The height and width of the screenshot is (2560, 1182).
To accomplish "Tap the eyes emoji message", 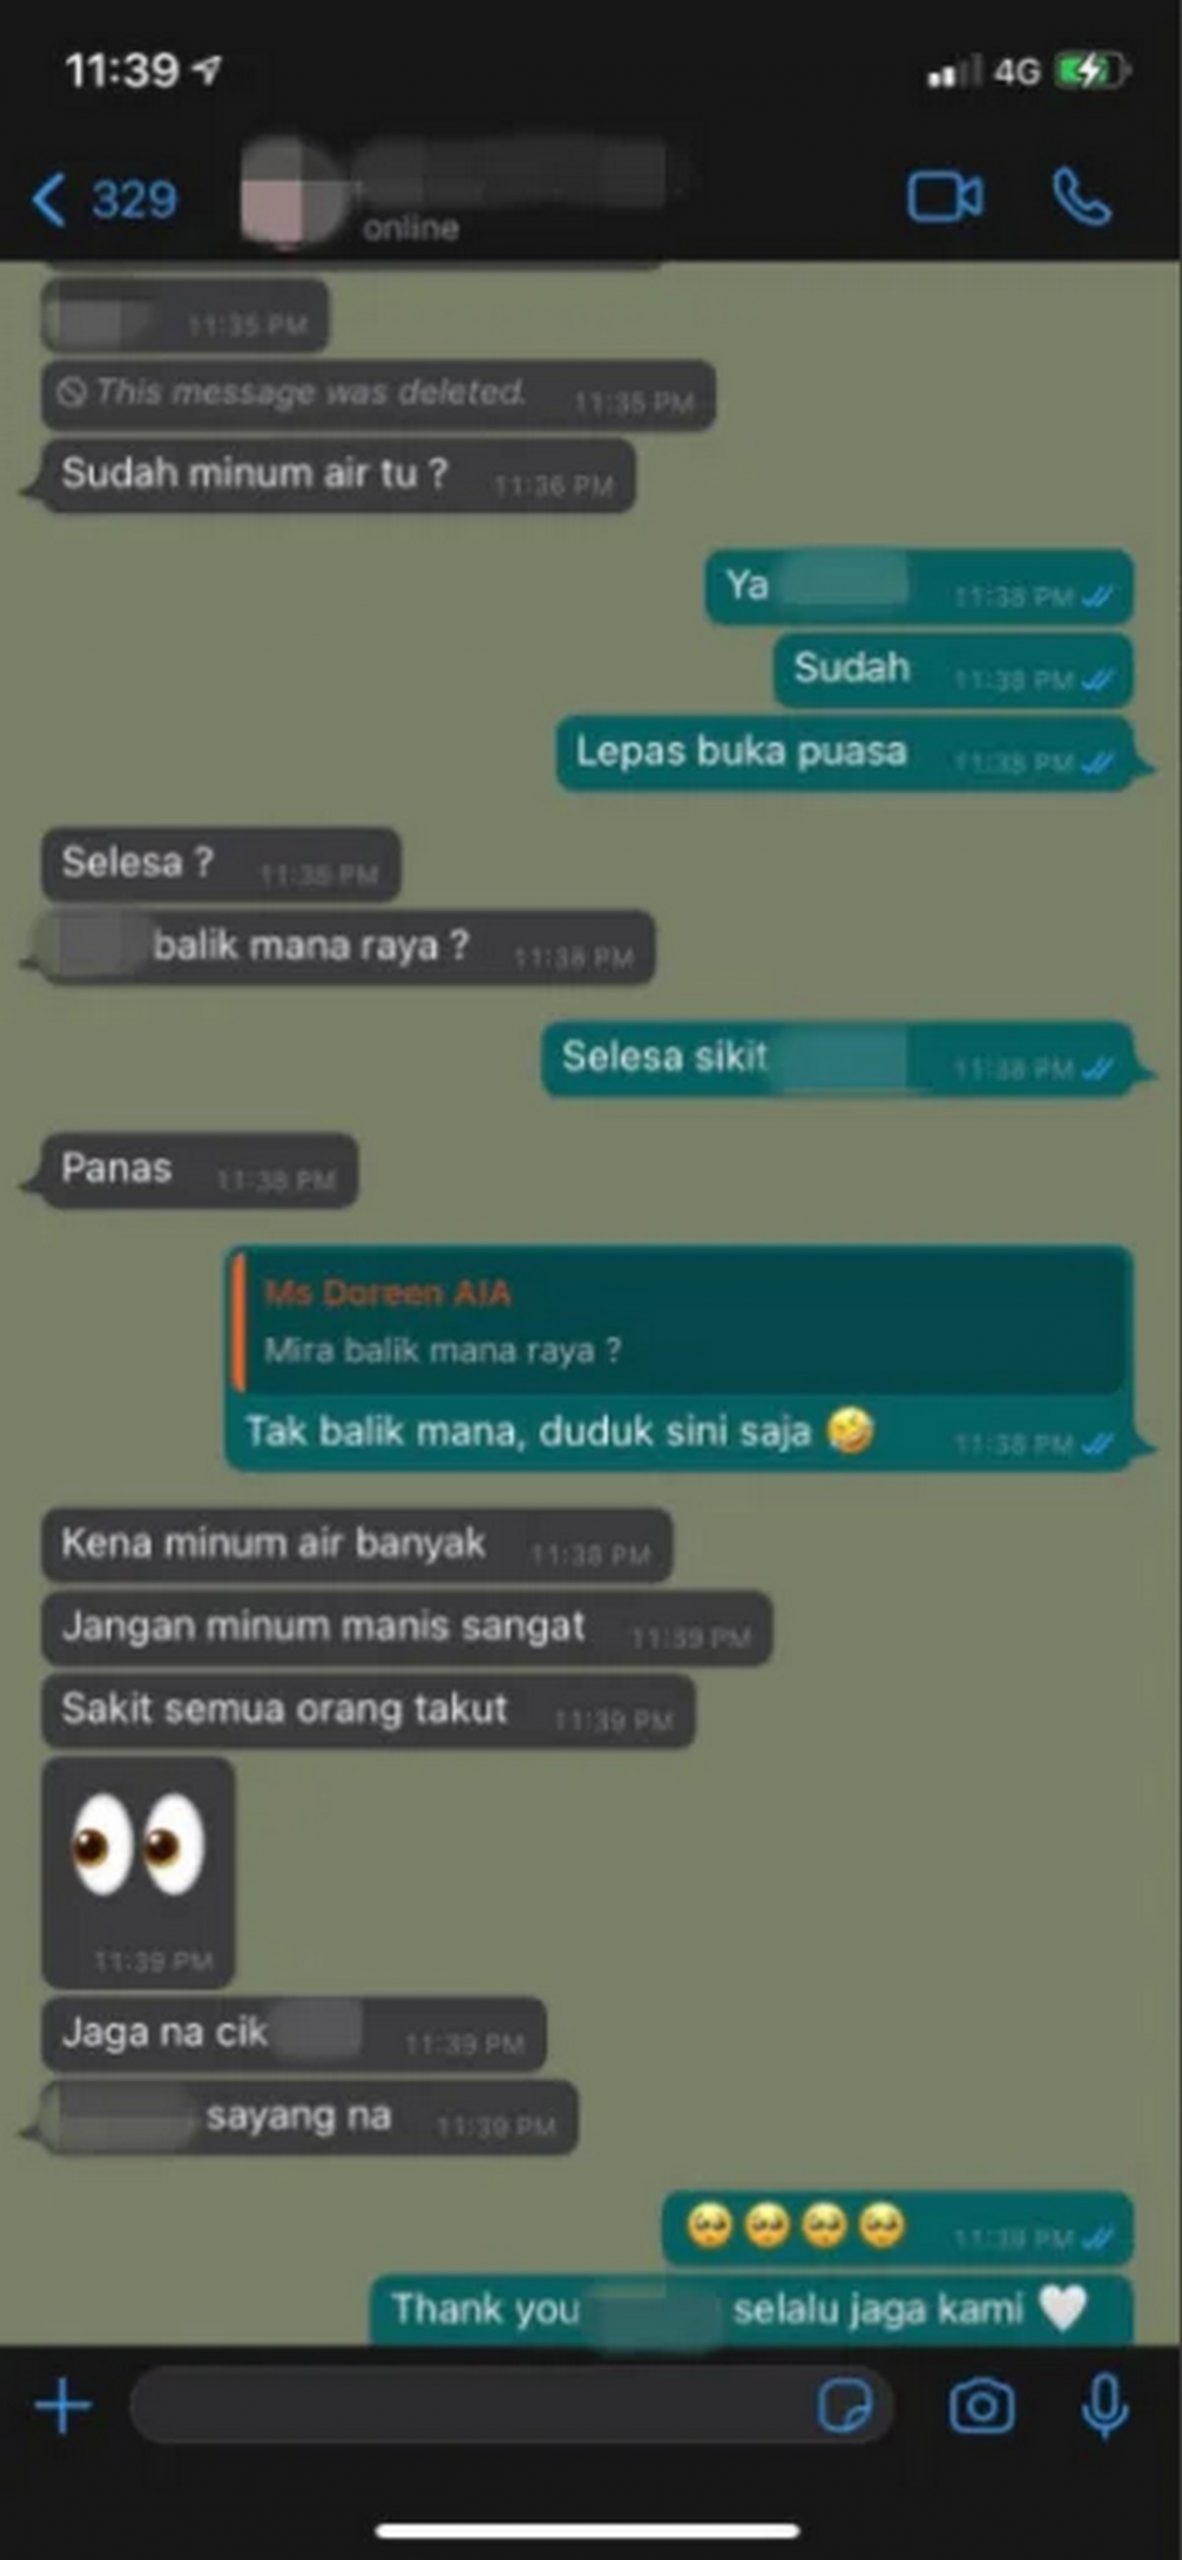I will [138, 1872].
